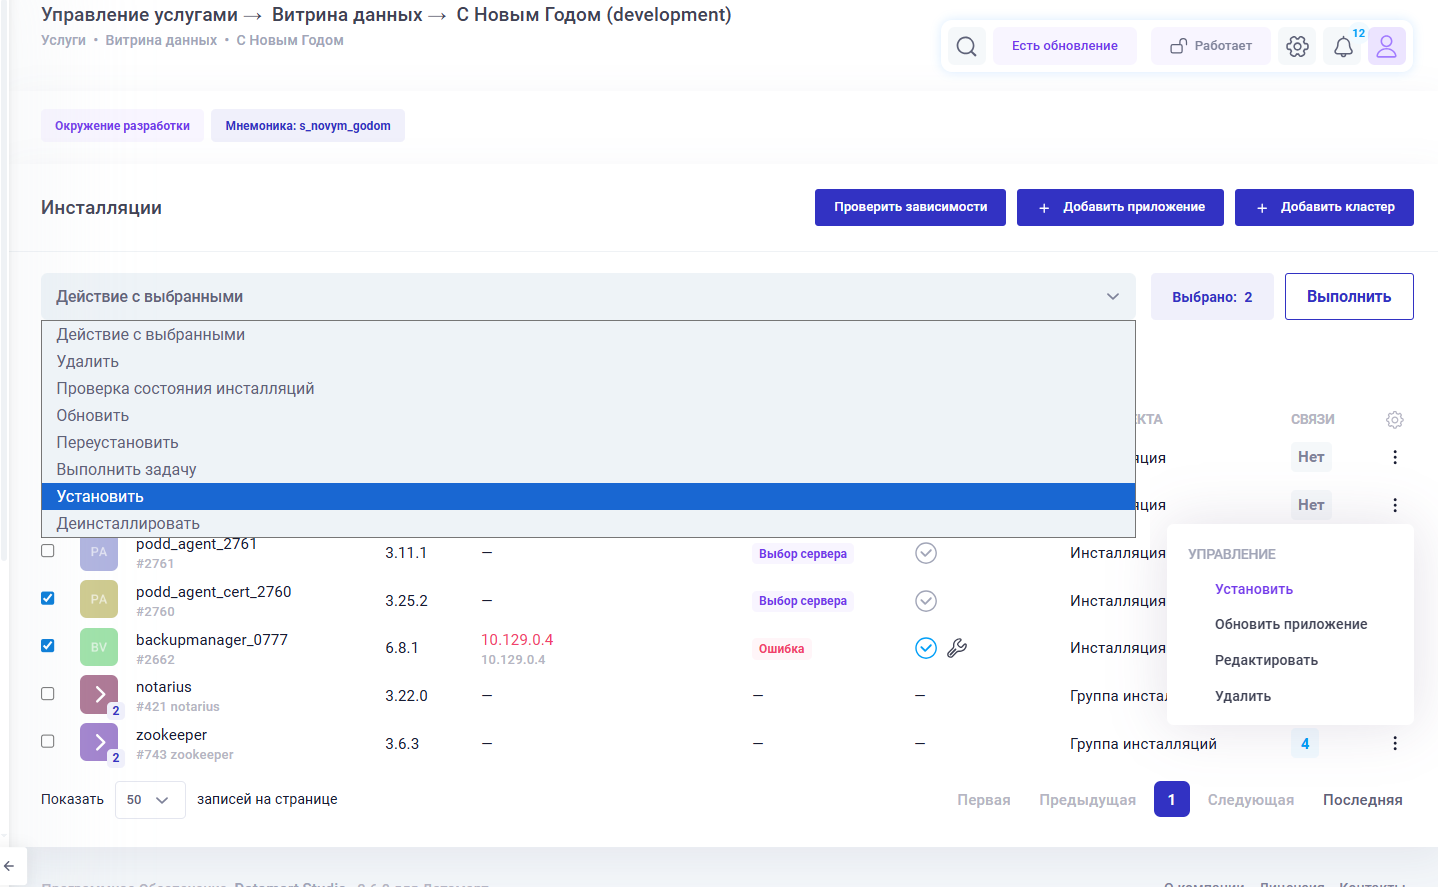Viewport: 1438px width, 887px height.
Task: Choose Обновить in the action list
Action: [x=588, y=416]
